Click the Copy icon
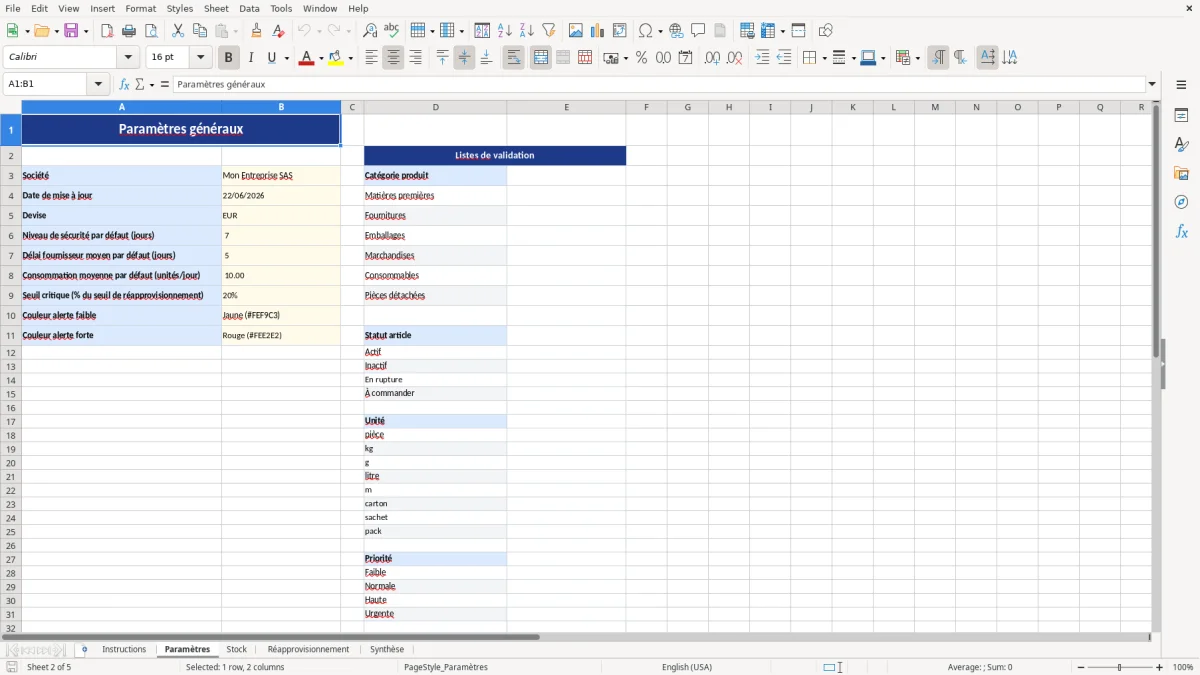Screen dimensions: 1200x675 point(200,31)
